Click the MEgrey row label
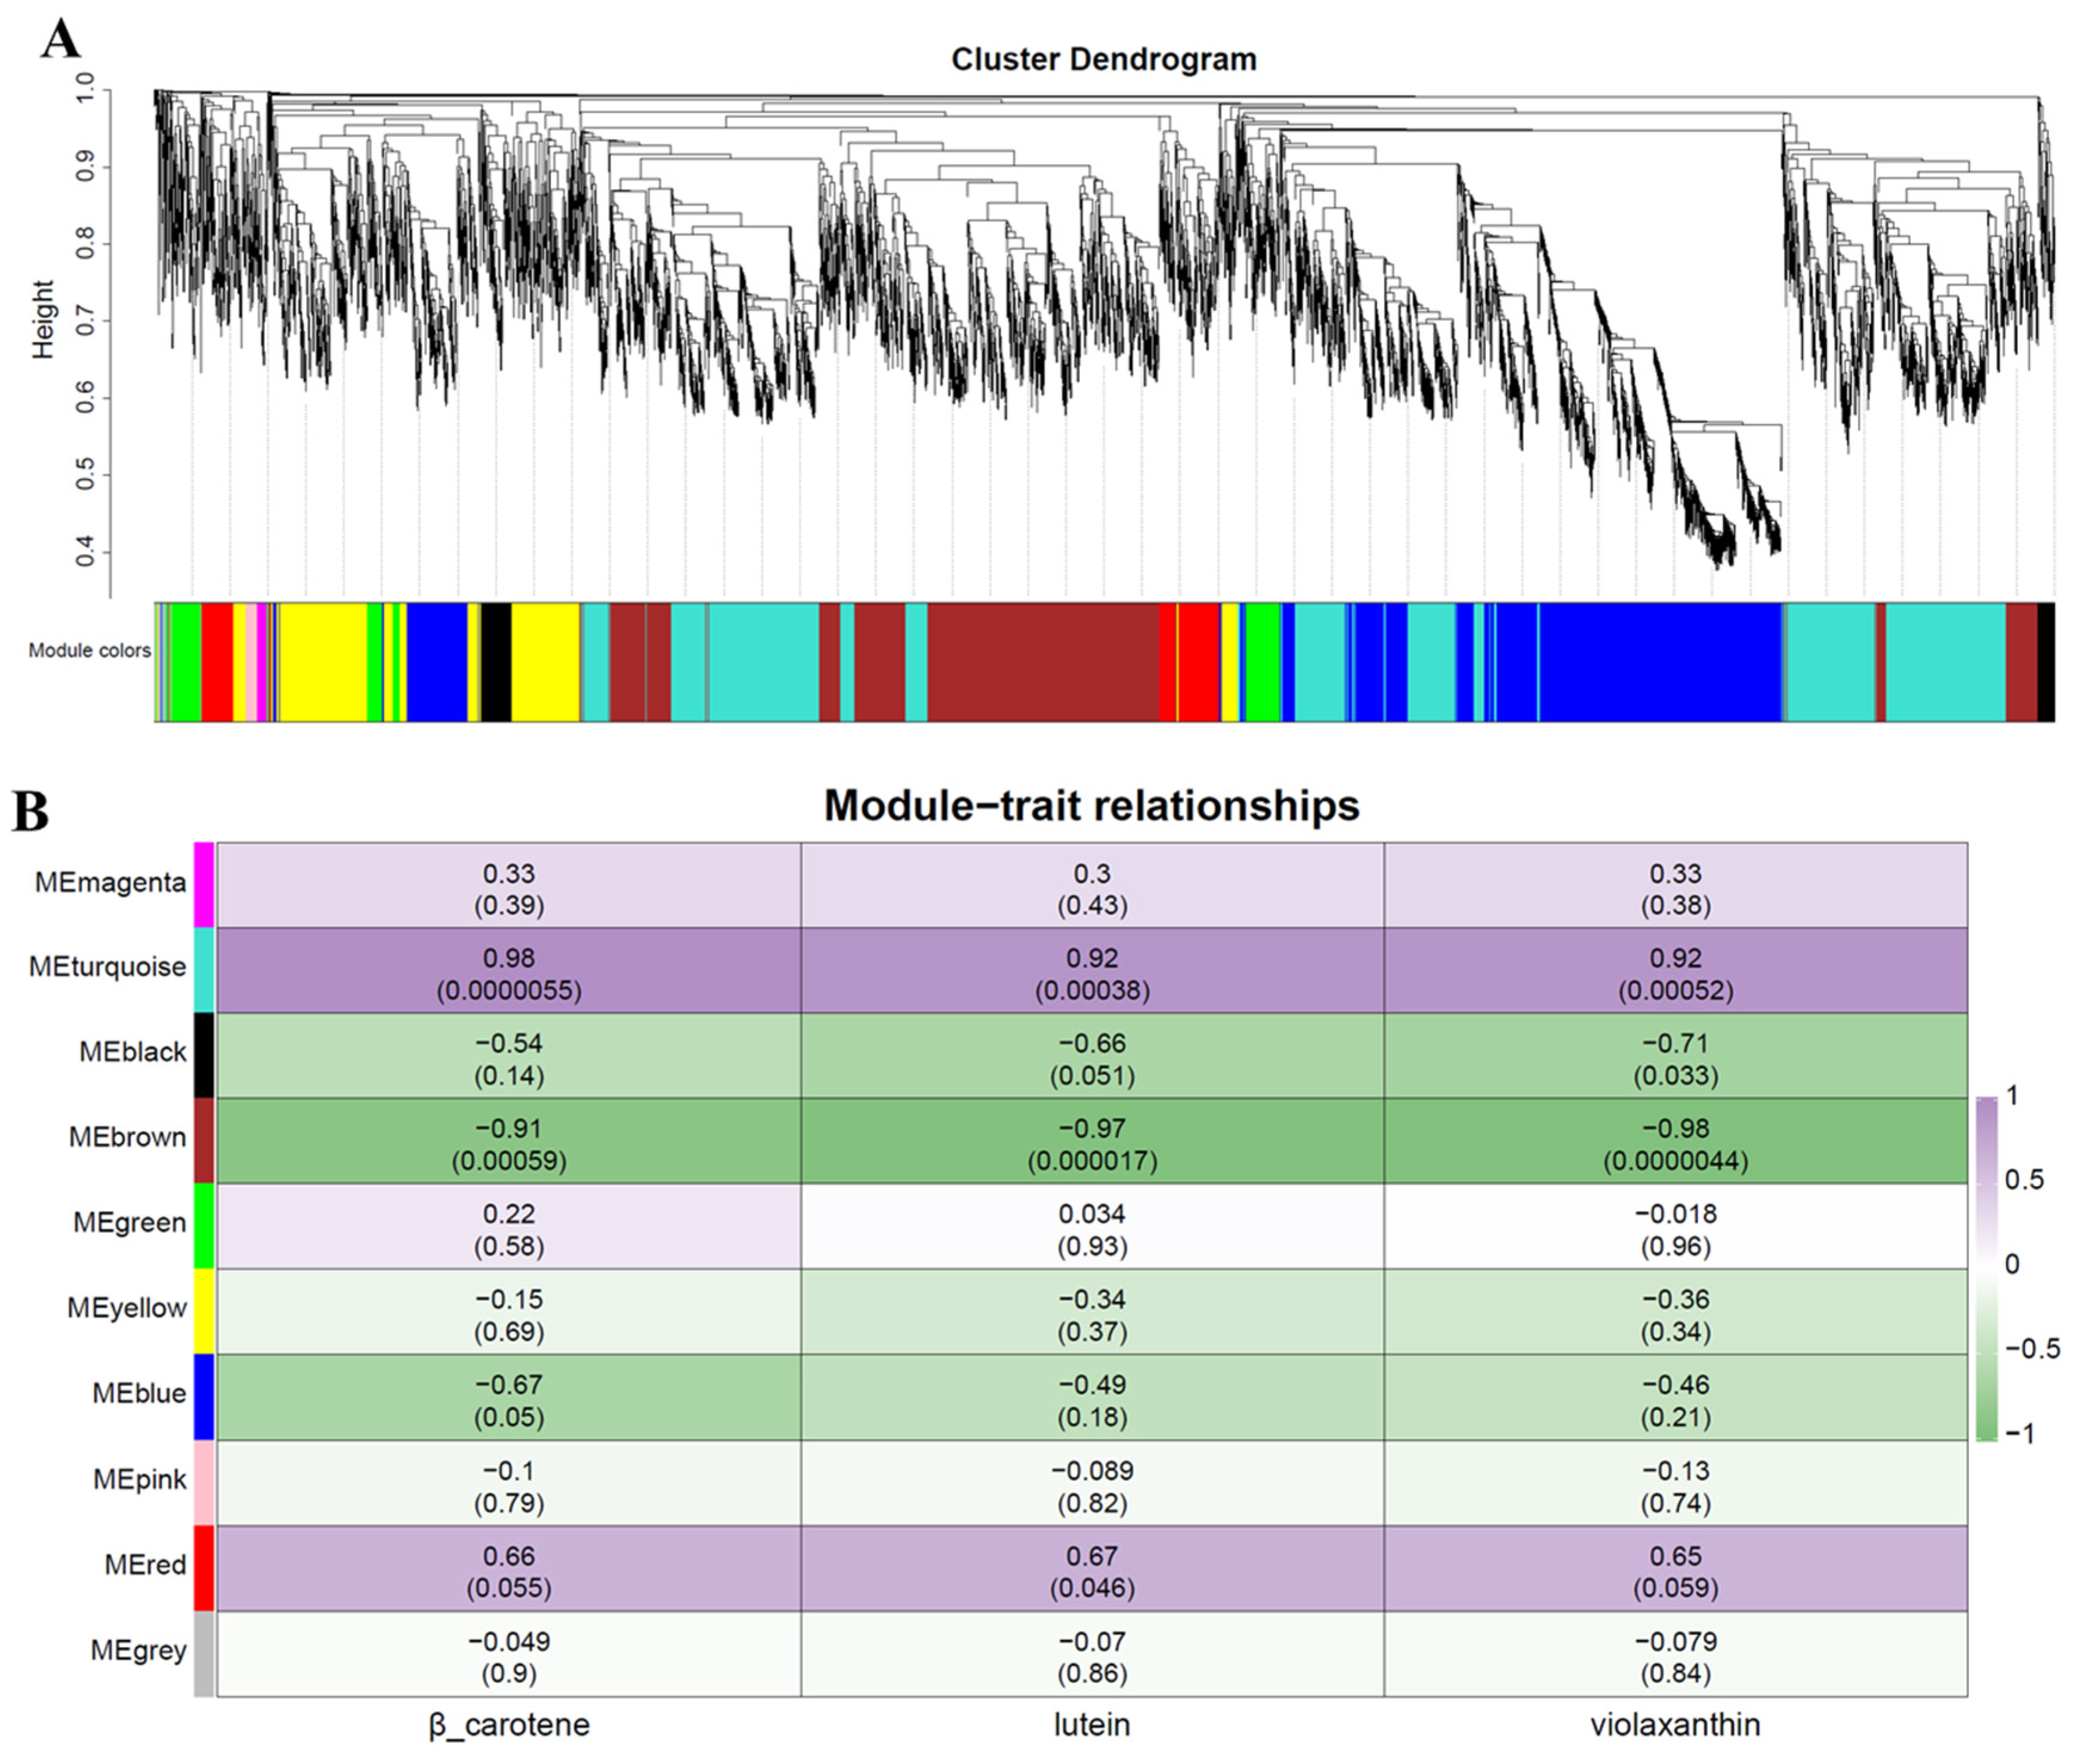 point(138,1650)
